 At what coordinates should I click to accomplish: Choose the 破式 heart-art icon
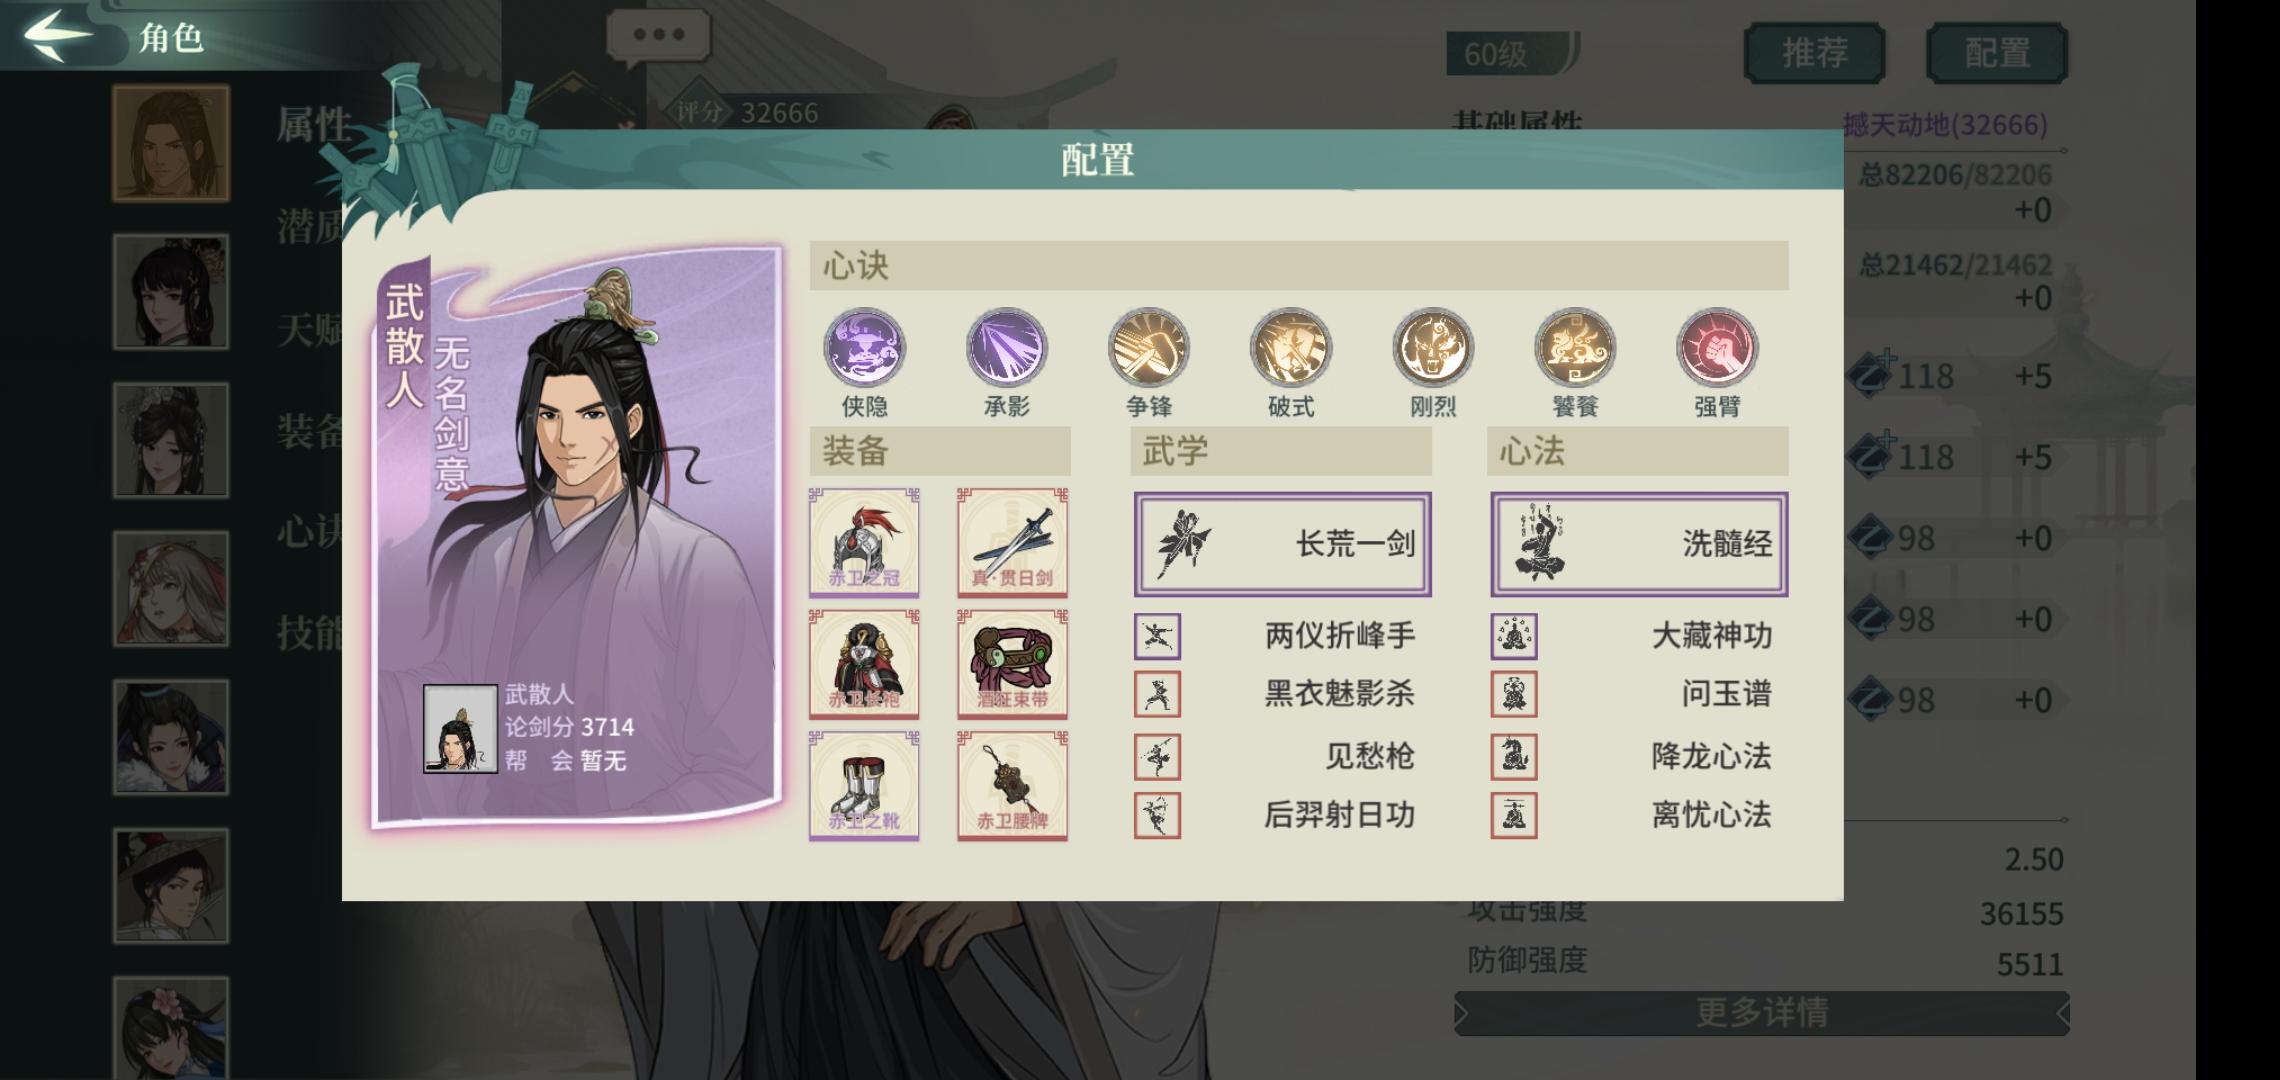pos(1290,349)
